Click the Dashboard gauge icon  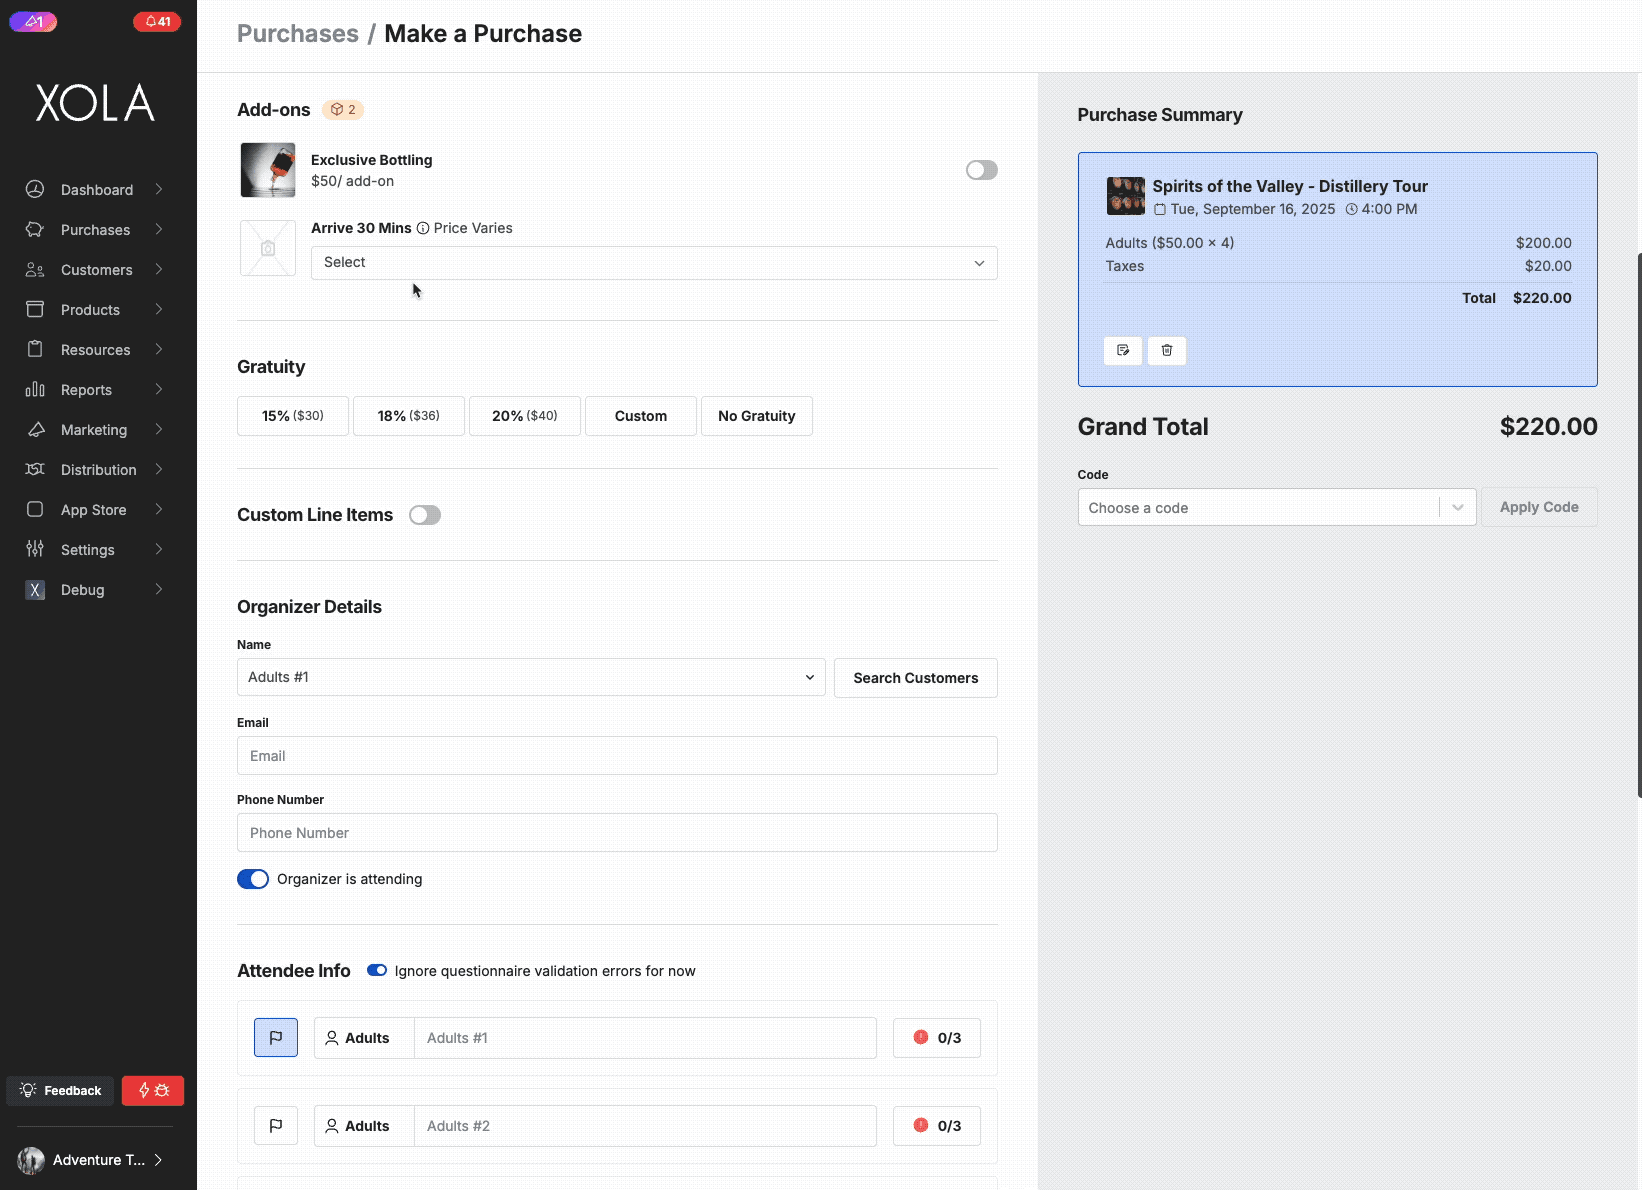35,189
